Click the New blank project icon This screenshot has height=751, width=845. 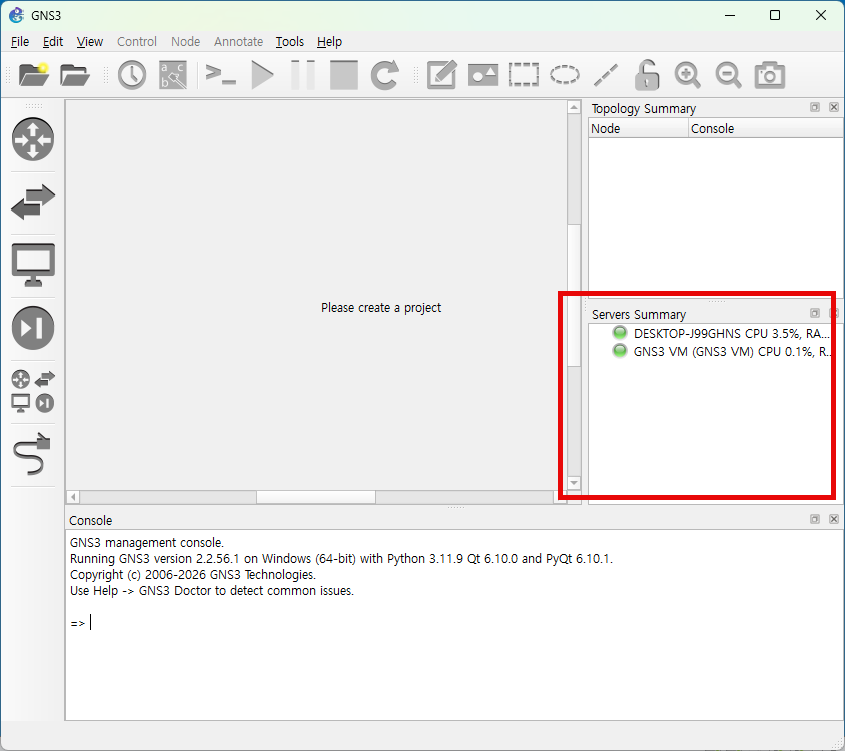click(33, 75)
